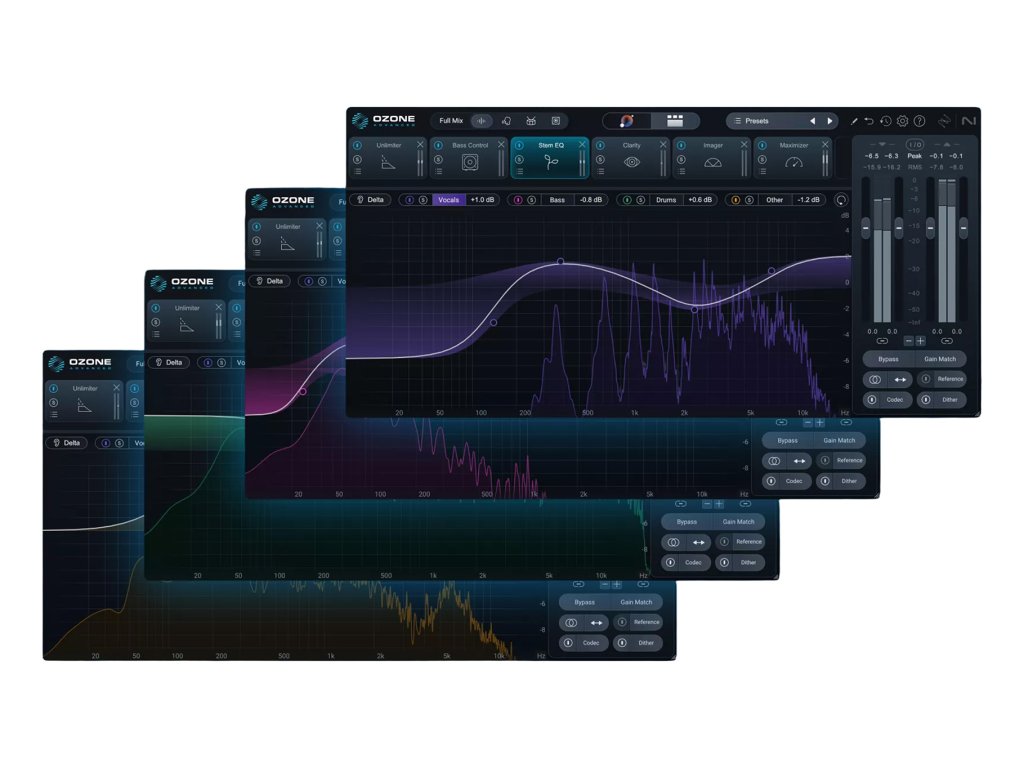Open the Stem EQ module list menu
The height and width of the screenshot is (768, 1024).
519,172
